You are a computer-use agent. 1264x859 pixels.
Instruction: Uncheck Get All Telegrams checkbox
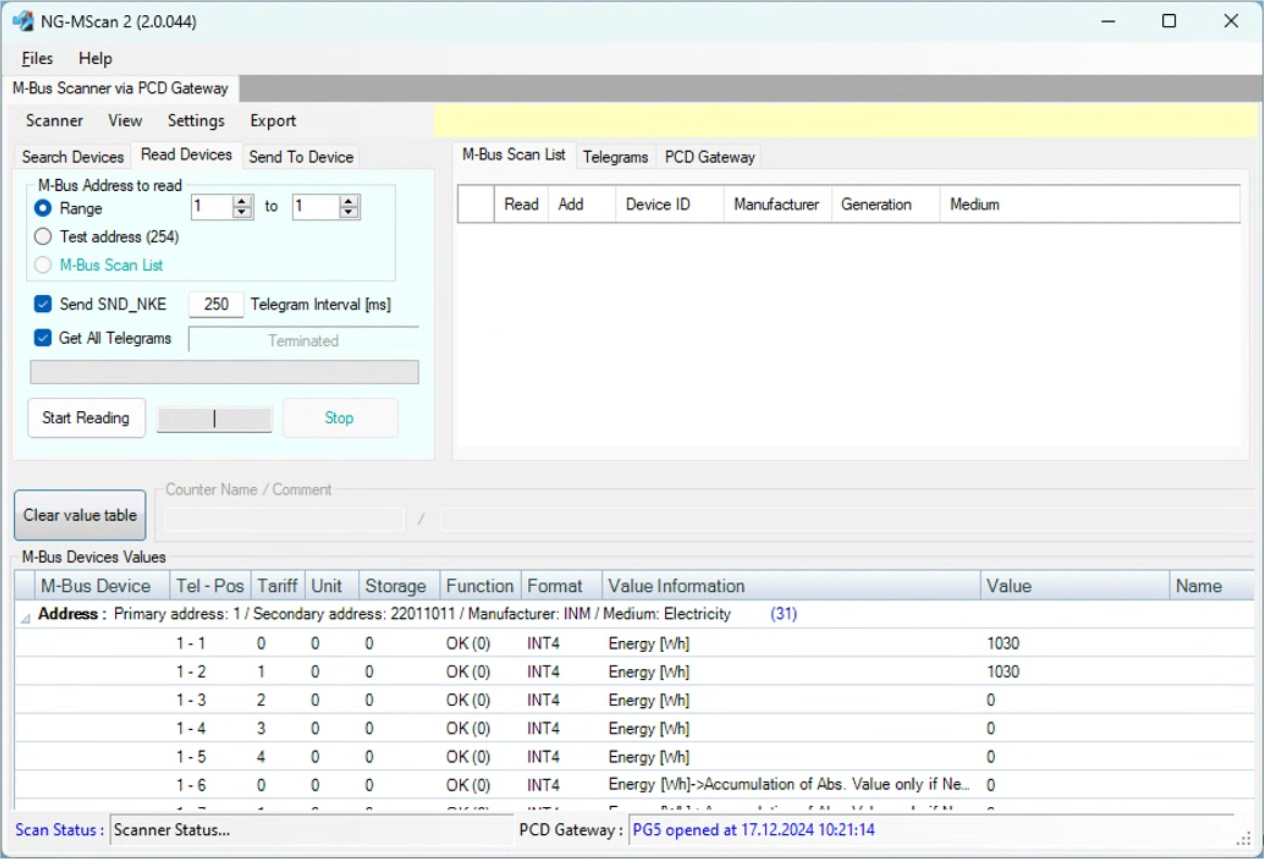coord(43,338)
